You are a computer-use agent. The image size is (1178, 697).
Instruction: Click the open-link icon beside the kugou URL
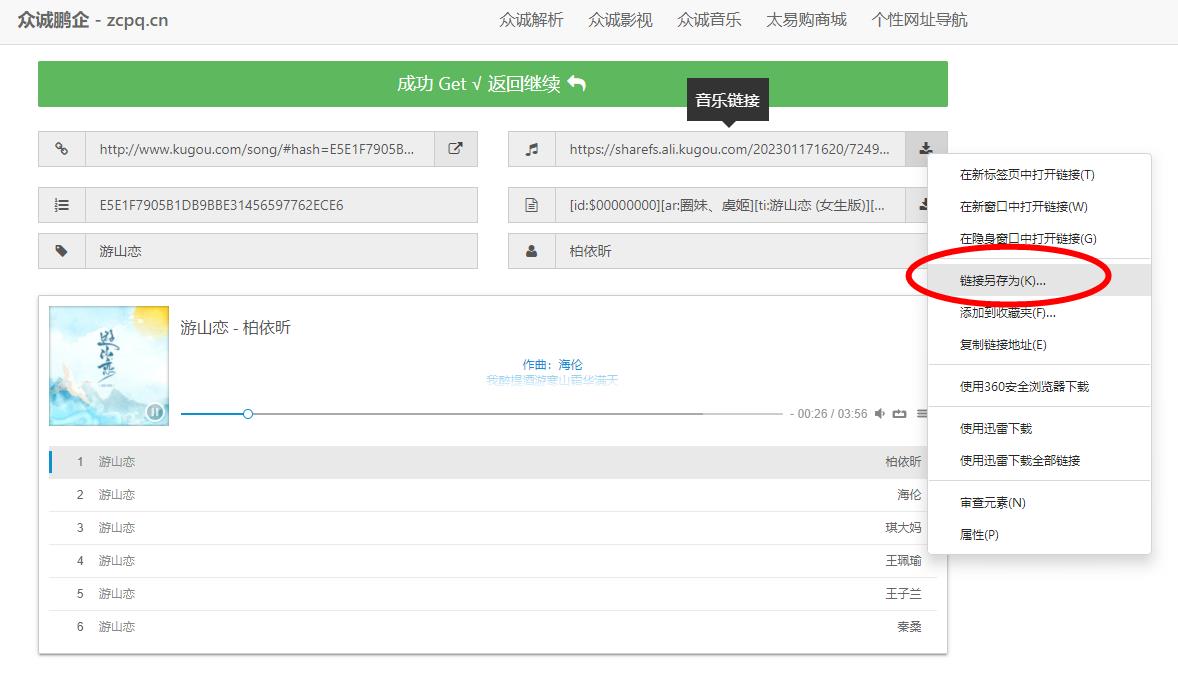pos(455,149)
